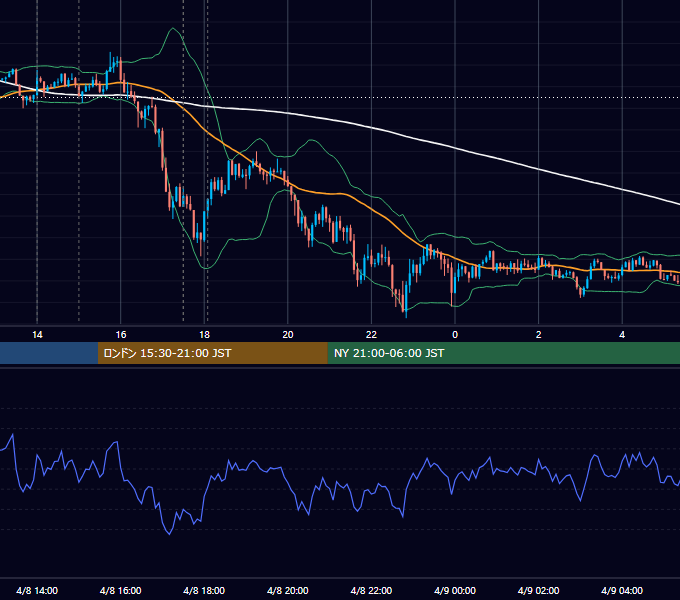Click the hour label 14 on price chart axis
This screenshot has height=600, width=680.
click(37, 335)
